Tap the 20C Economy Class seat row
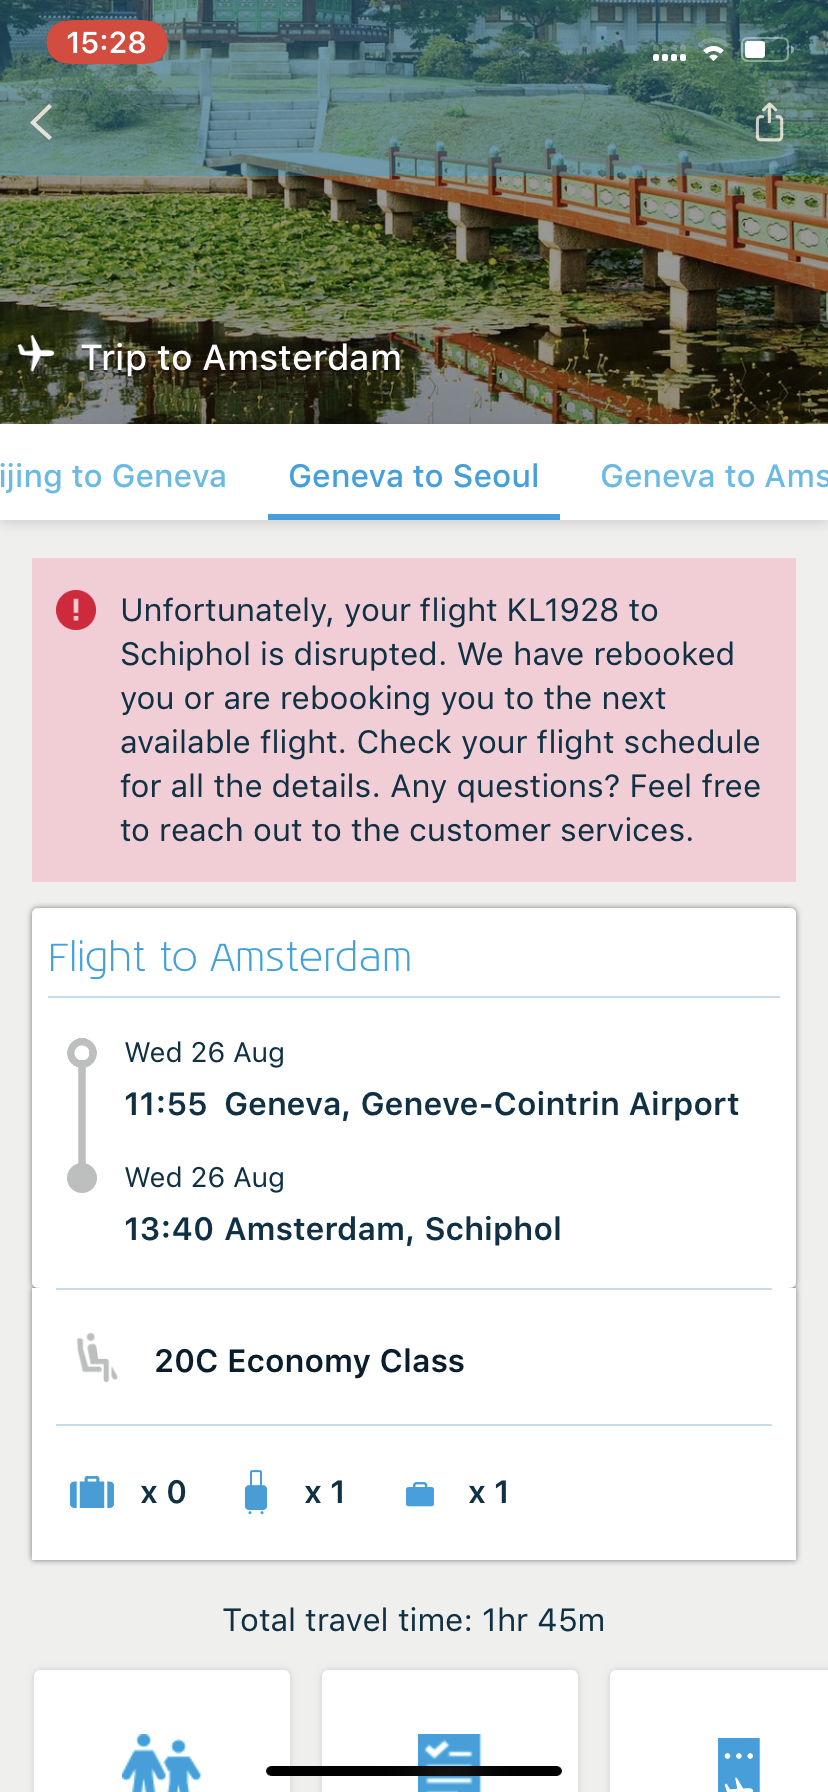The width and height of the screenshot is (828, 1792). point(310,1361)
